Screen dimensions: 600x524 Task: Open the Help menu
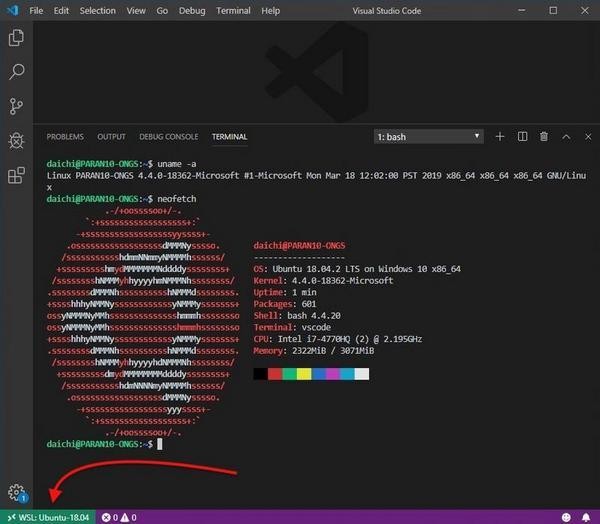pyautogui.click(x=271, y=11)
